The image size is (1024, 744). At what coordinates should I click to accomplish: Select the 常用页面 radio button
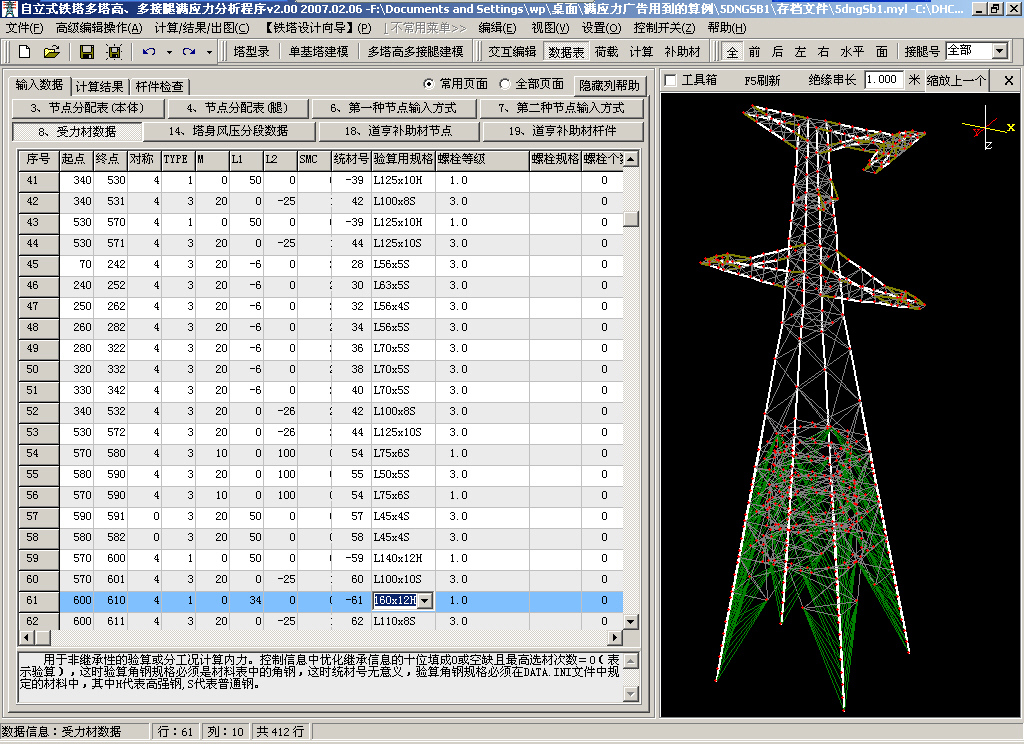tap(428, 84)
